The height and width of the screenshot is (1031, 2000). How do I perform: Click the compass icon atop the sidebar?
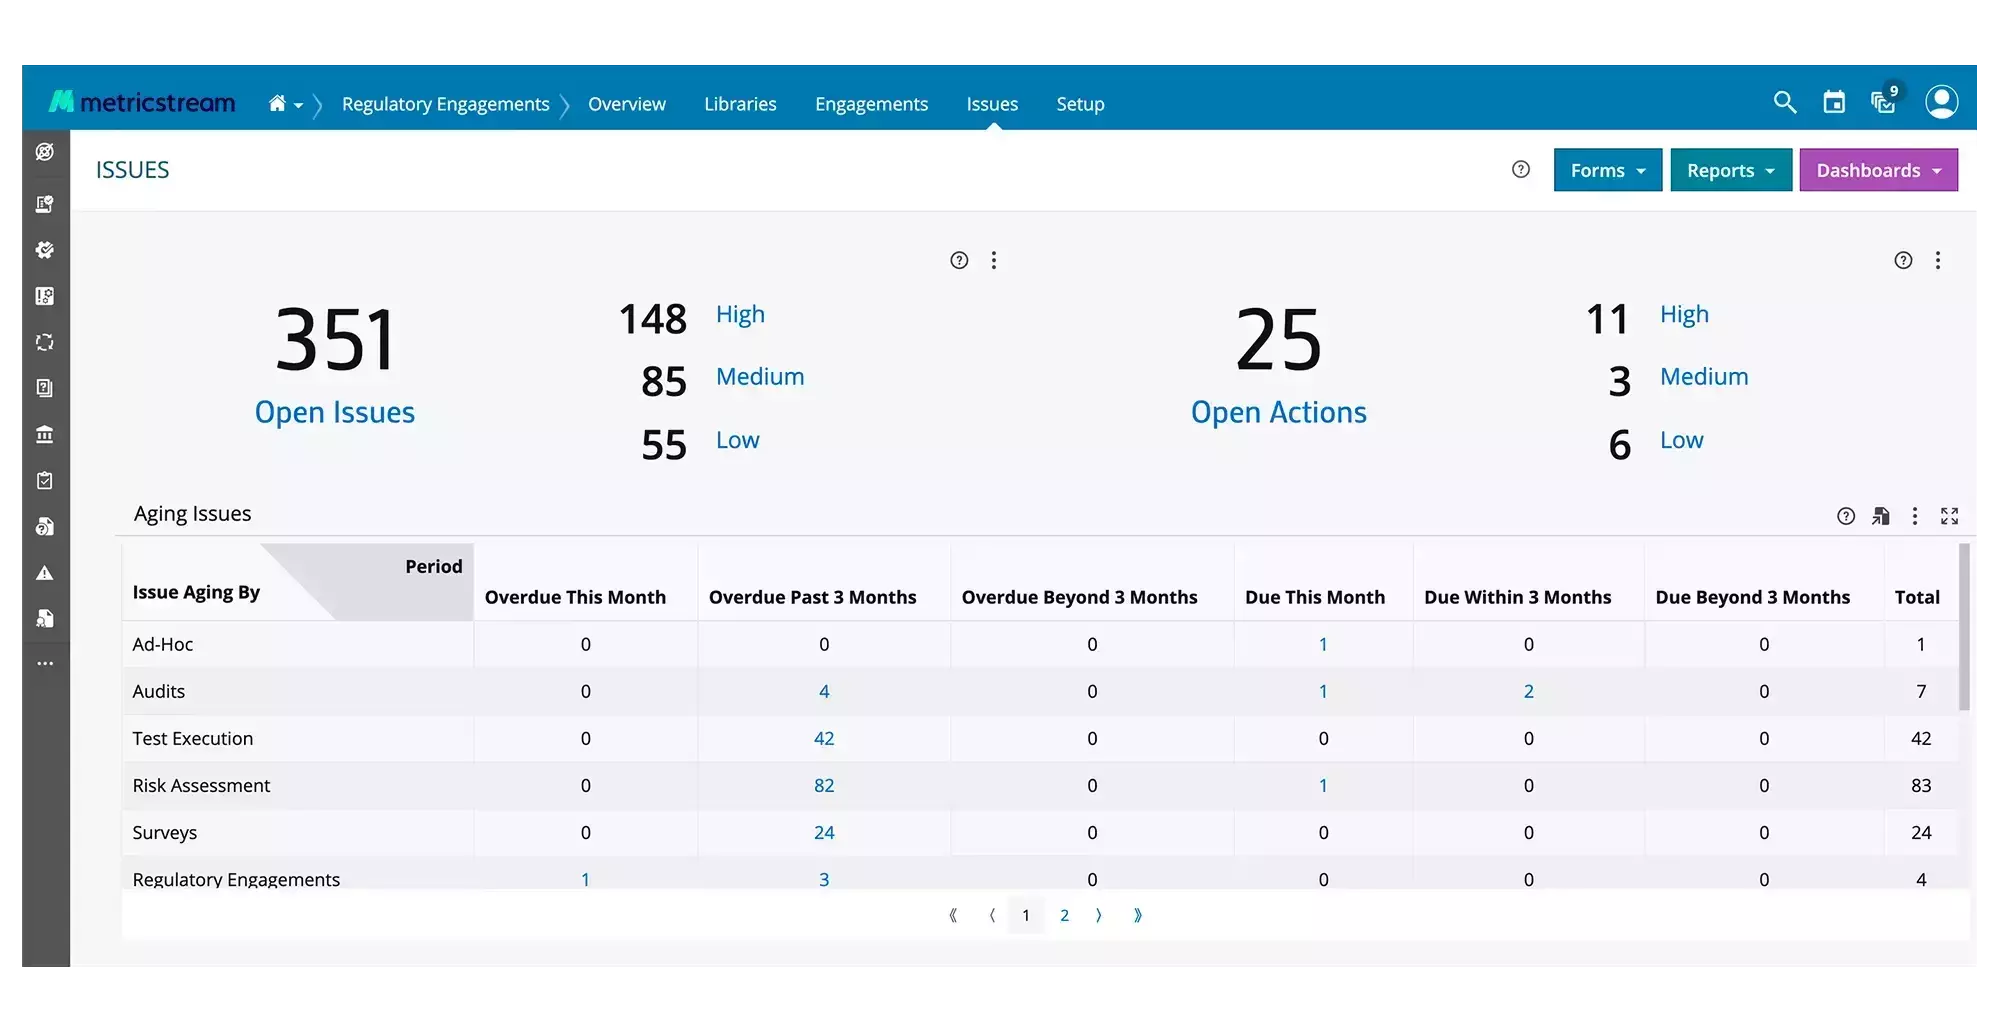click(45, 152)
